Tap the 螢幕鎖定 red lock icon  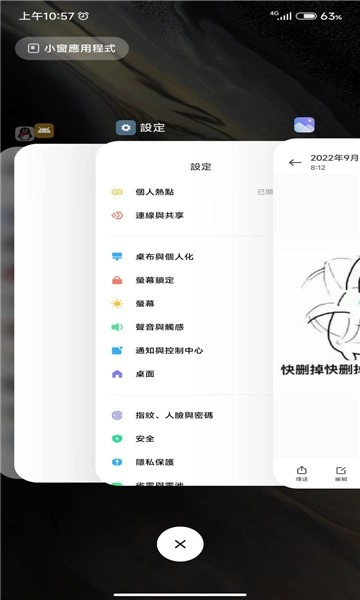click(x=117, y=280)
